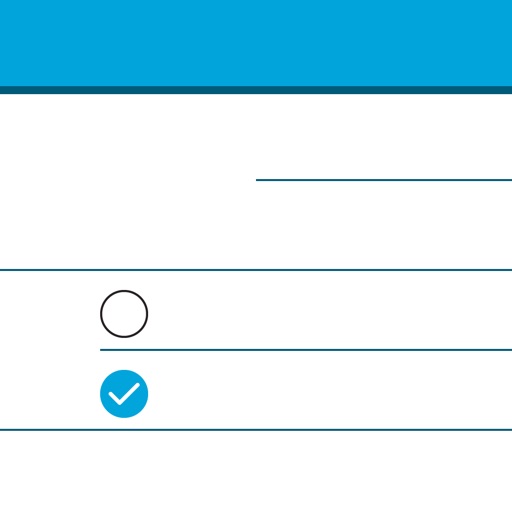Click the white space below the short underline
This screenshot has height=512, width=512.
[x=384, y=225]
